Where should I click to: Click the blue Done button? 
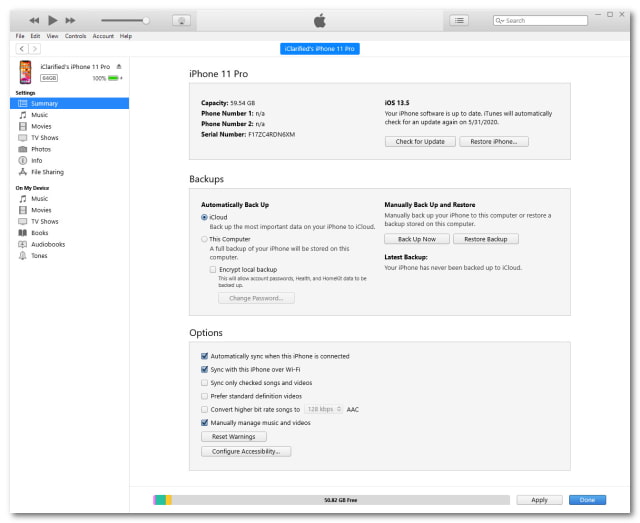pyautogui.click(x=587, y=500)
